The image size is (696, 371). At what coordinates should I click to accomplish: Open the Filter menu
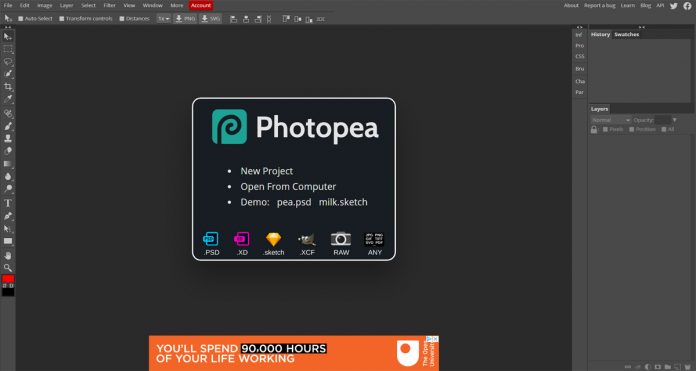(109, 5)
